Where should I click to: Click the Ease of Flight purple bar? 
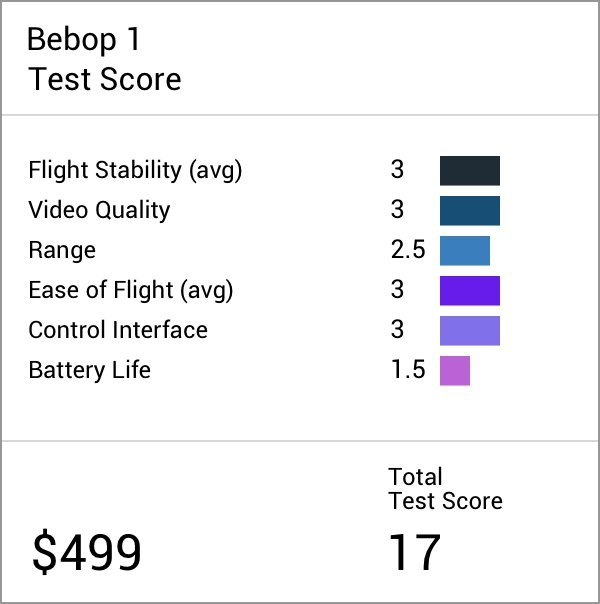click(470, 290)
